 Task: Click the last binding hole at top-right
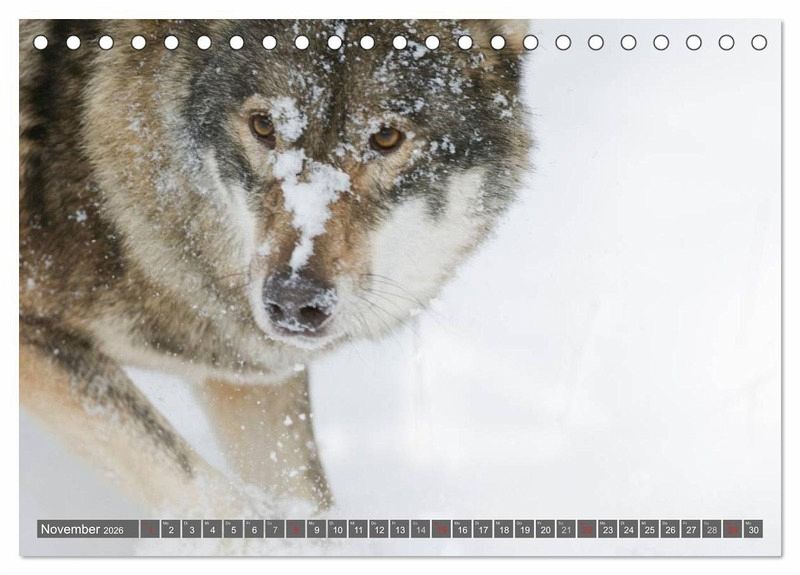pos(759,43)
